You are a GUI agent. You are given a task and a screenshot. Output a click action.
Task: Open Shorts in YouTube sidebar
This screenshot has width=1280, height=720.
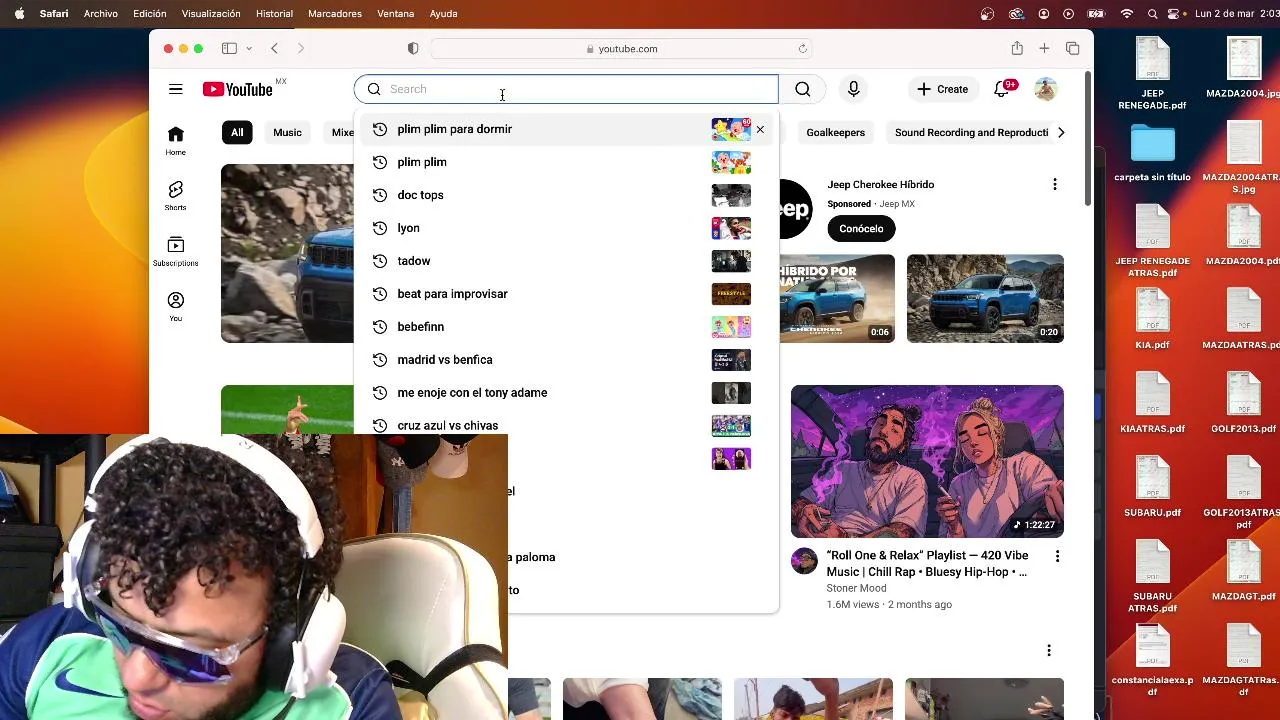coord(176,196)
